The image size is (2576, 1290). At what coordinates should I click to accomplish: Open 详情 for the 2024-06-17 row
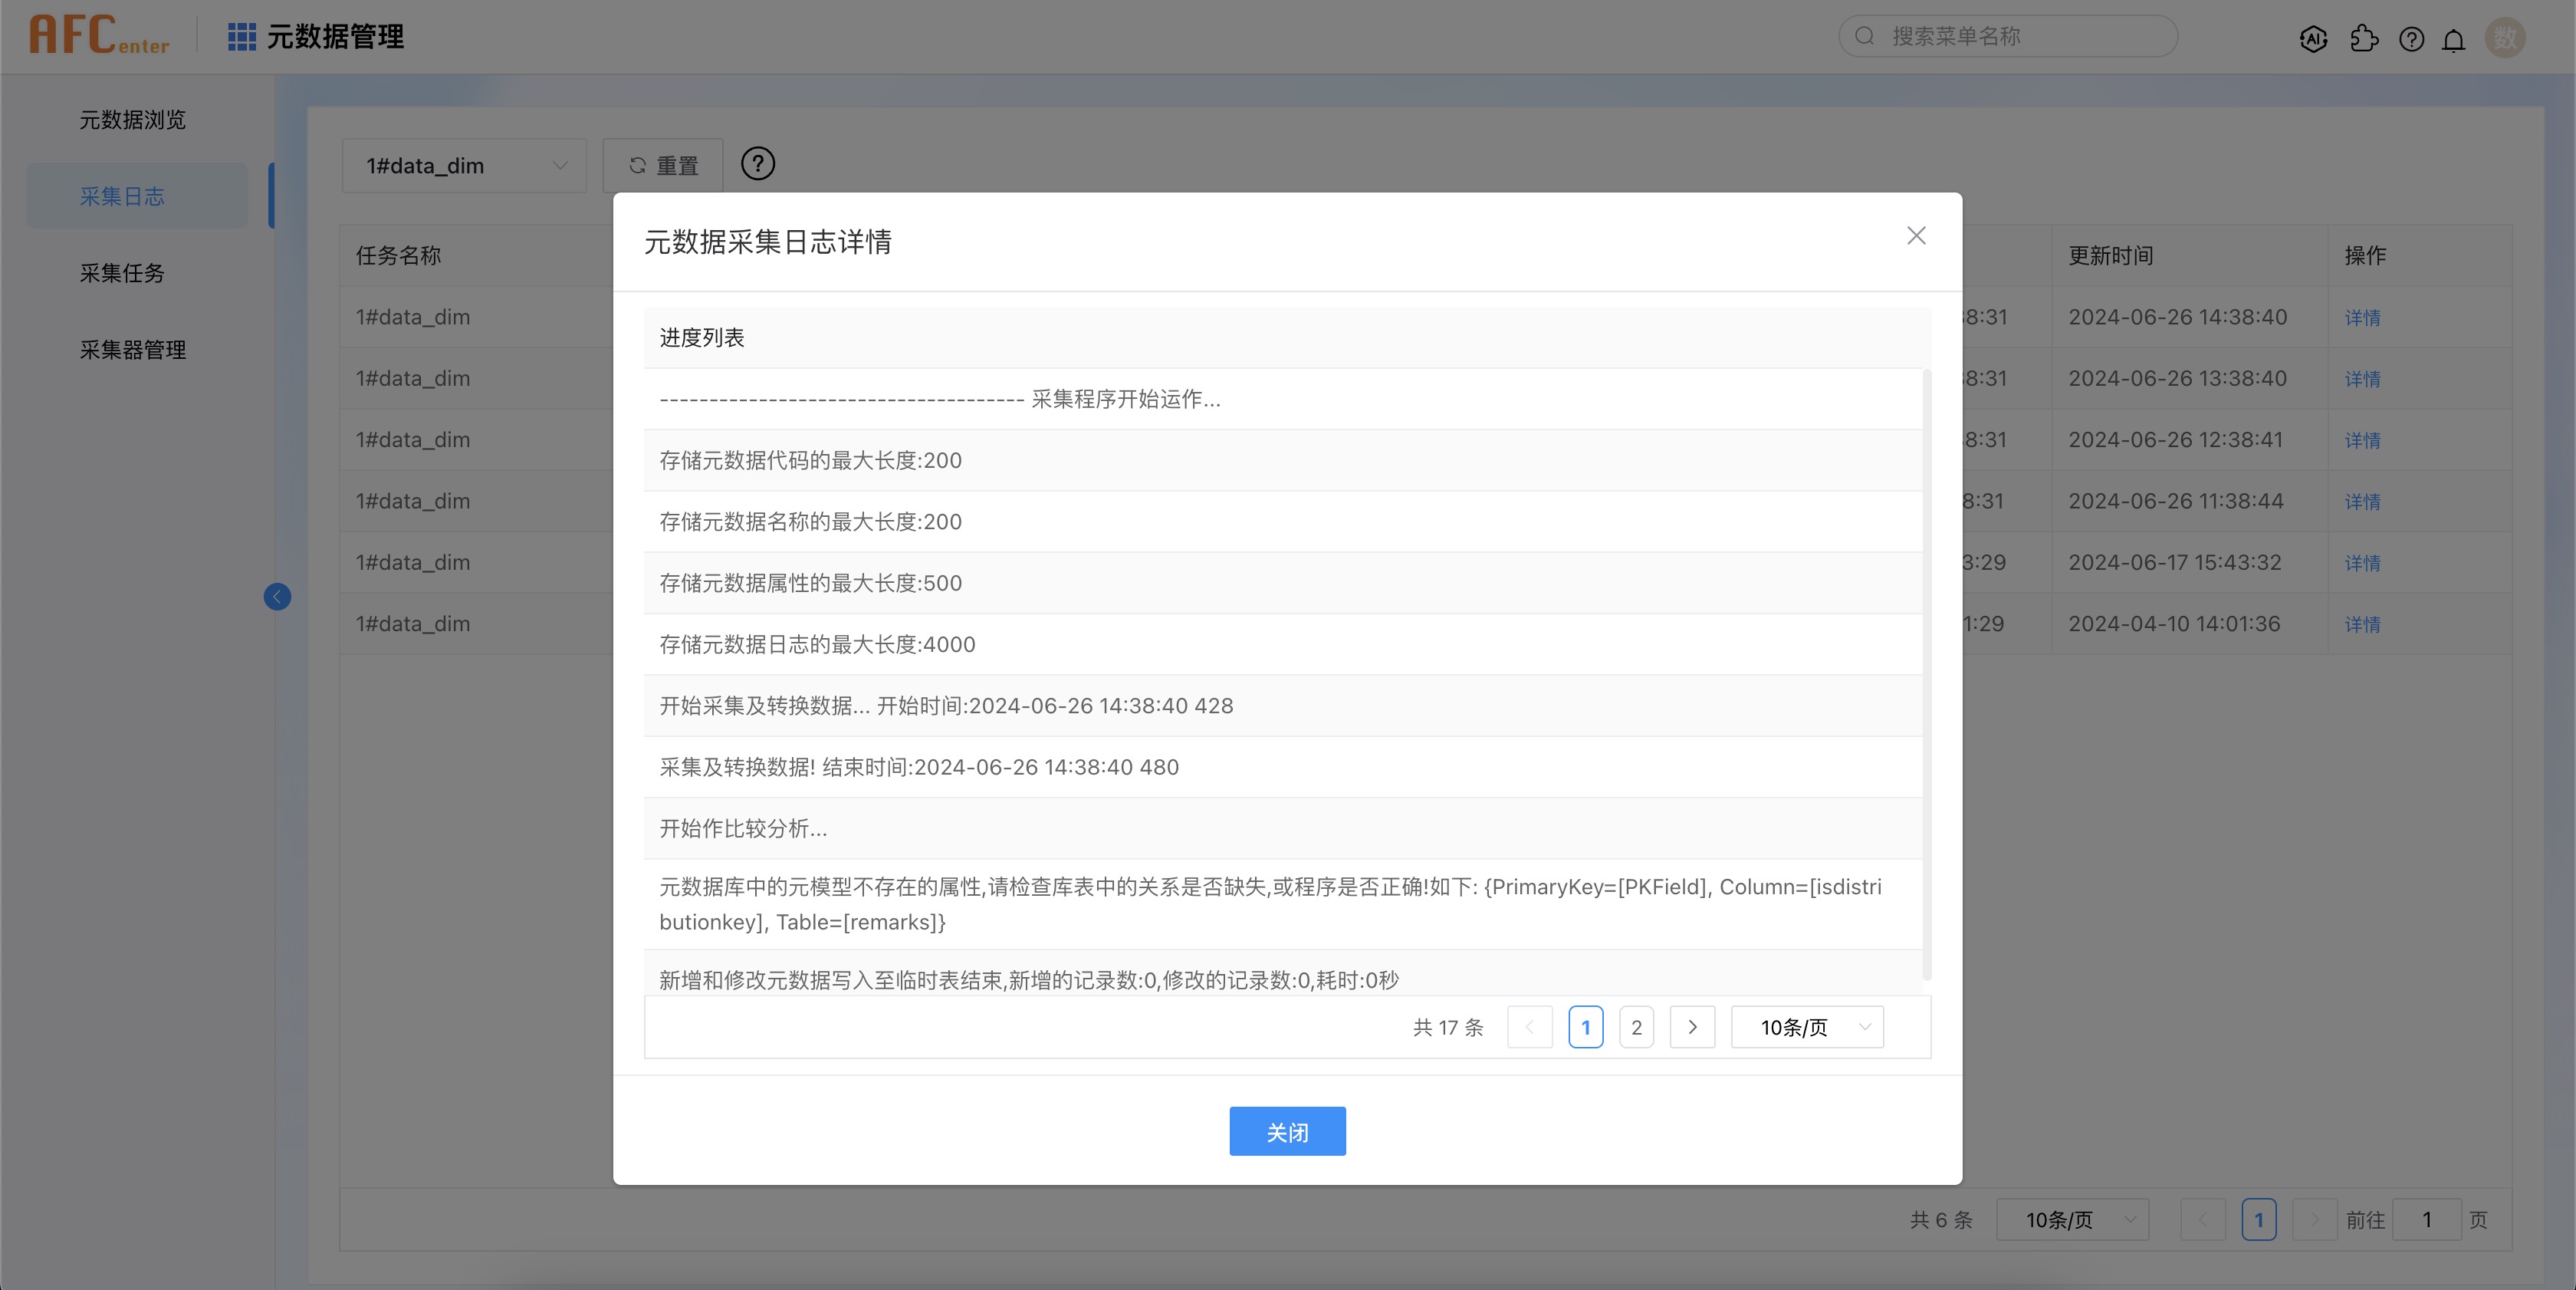2362,563
